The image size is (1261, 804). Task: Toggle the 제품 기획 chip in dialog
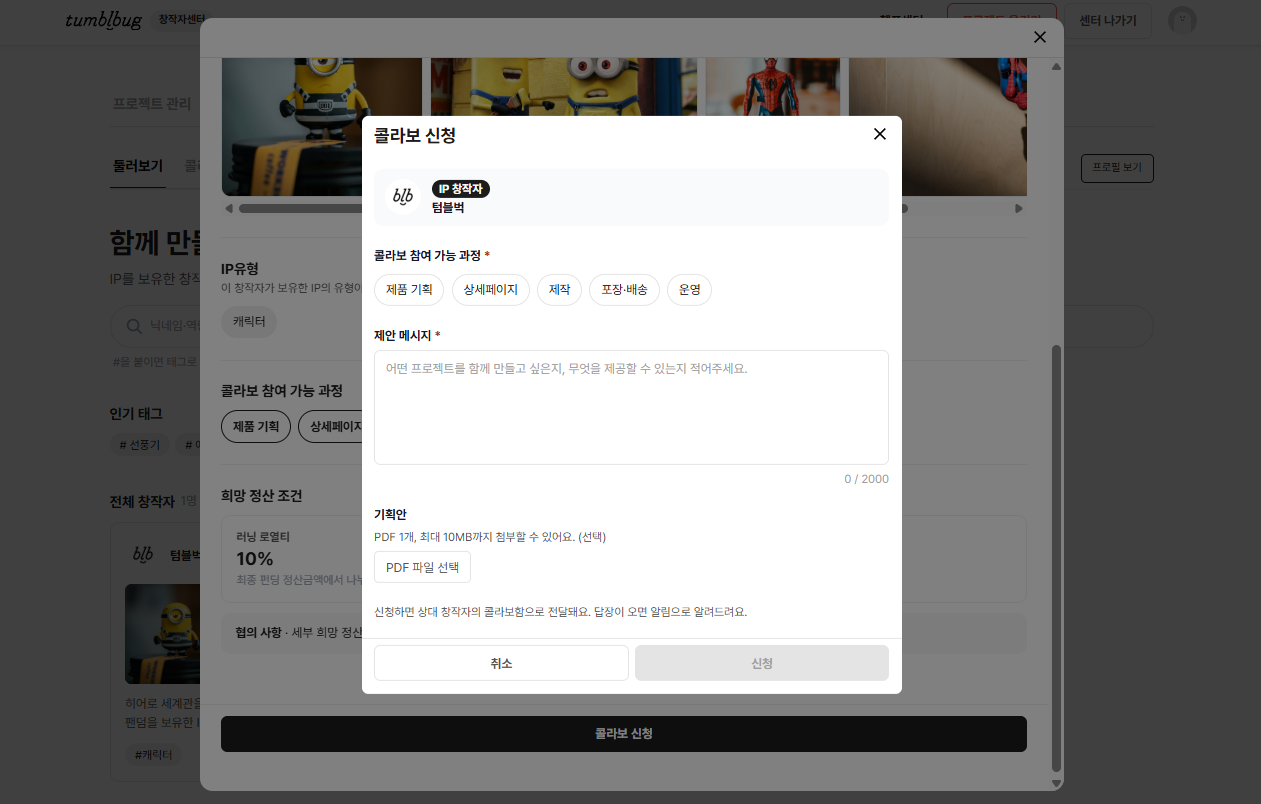409,290
